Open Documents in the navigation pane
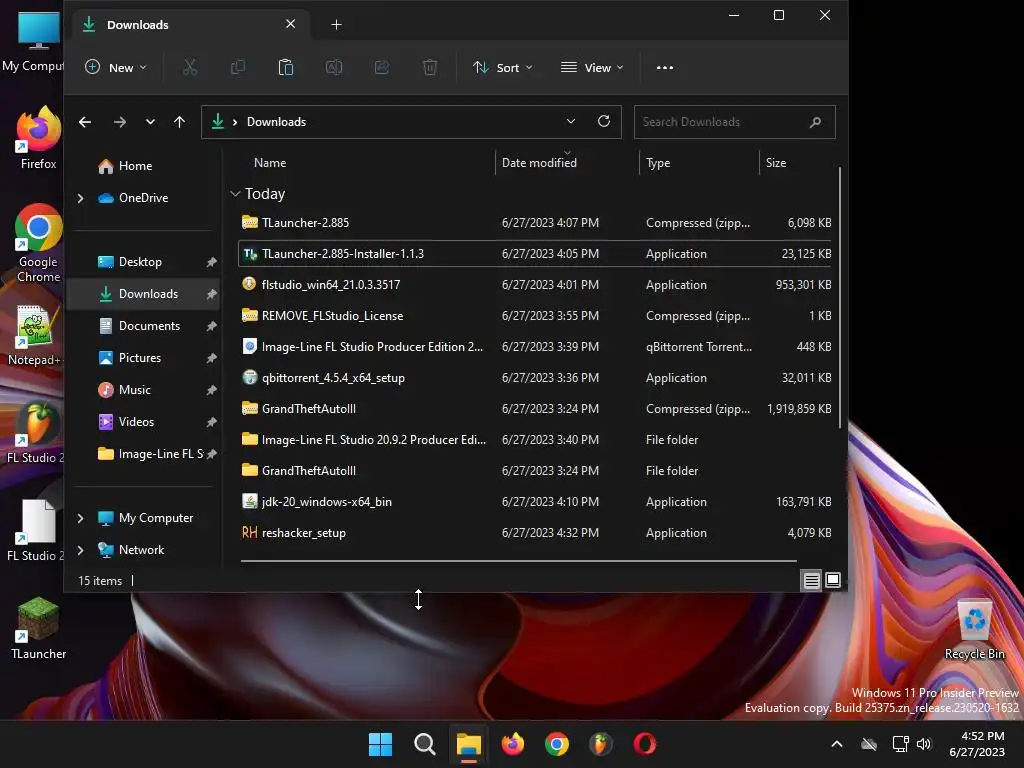 click(x=148, y=326)
